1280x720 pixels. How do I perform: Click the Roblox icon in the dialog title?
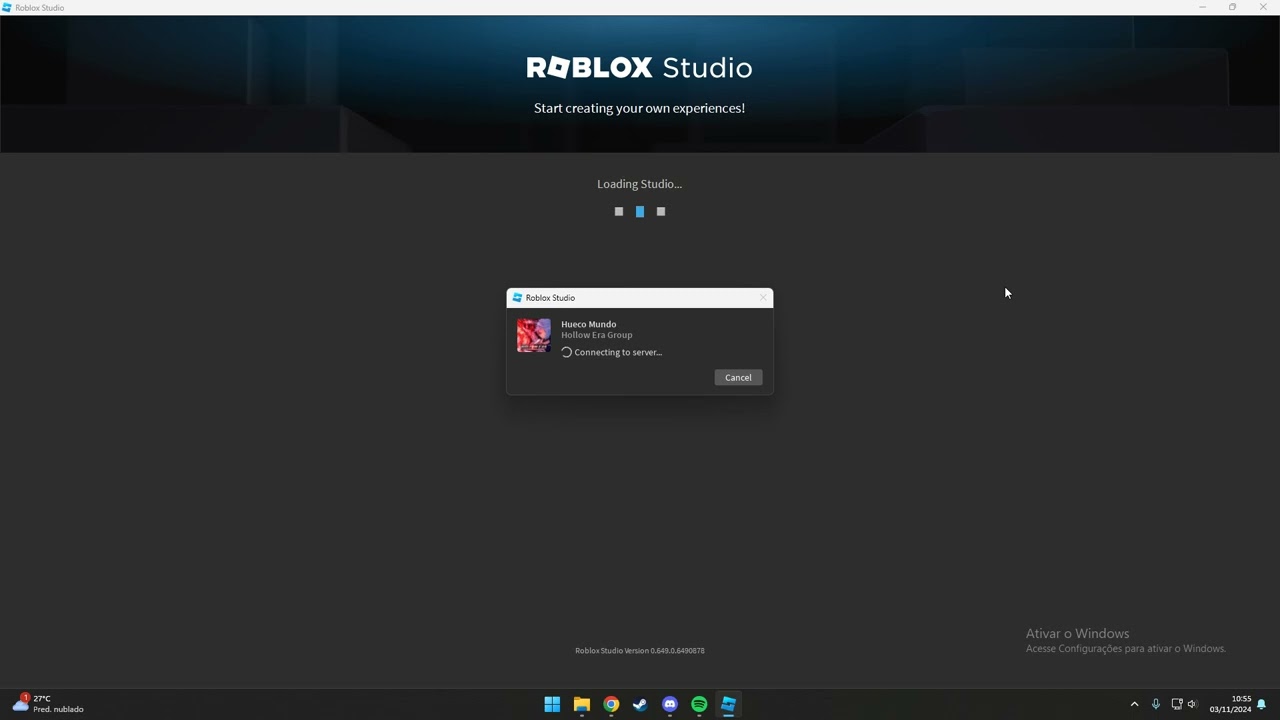pyautogui.click(x=517, y=297)
